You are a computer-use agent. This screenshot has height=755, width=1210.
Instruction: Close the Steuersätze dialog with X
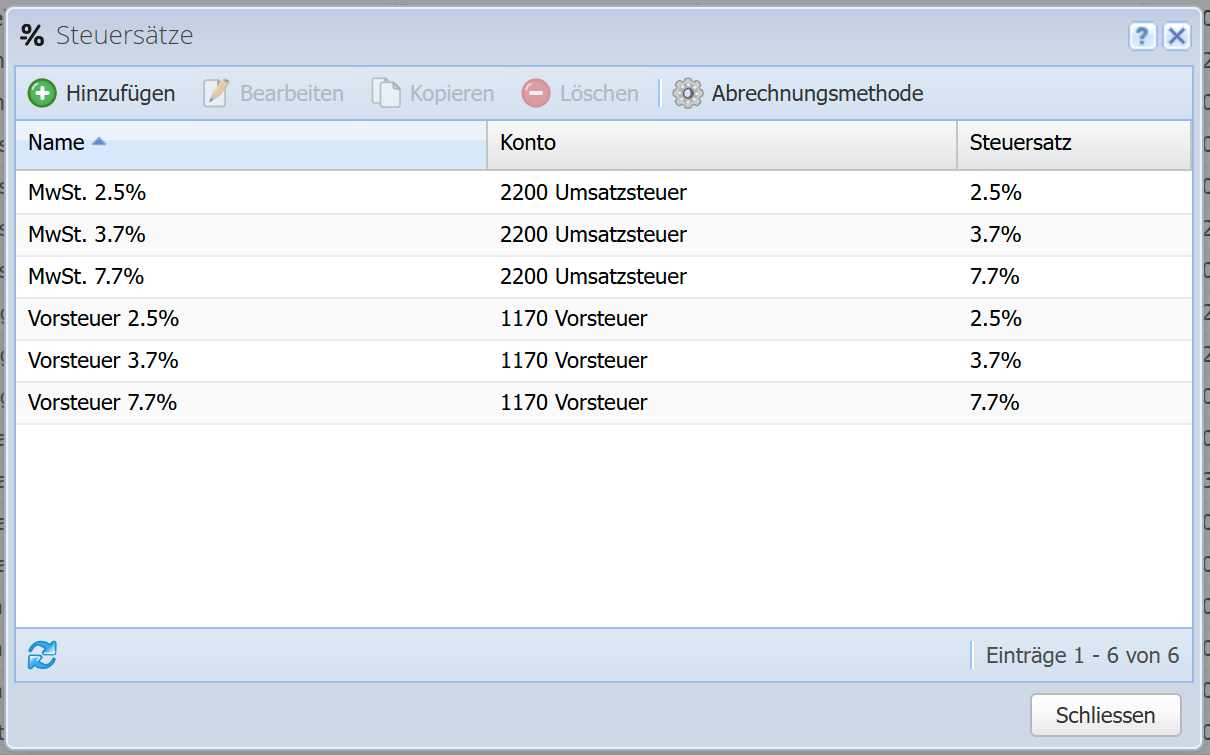click(1177, 37)
